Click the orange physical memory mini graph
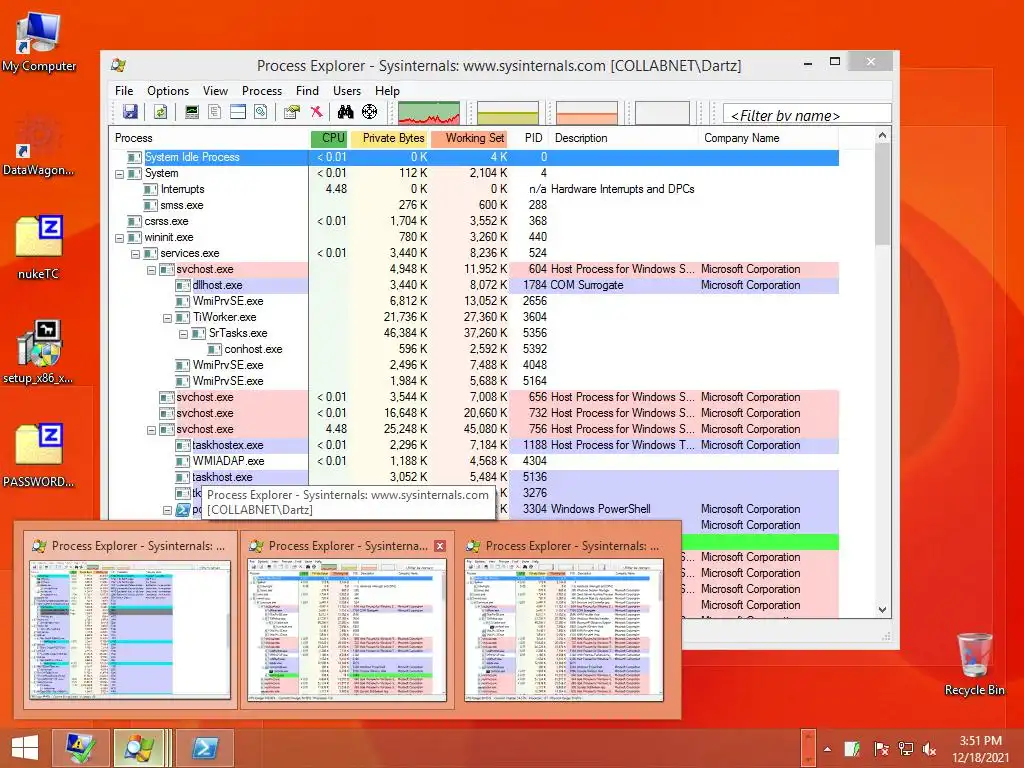Image resolution: width=1024 pixels, height=768 pixels. point(586,113)
